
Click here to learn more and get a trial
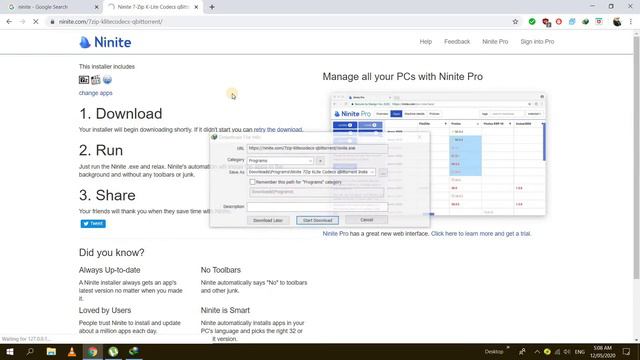tap(481, 234)
